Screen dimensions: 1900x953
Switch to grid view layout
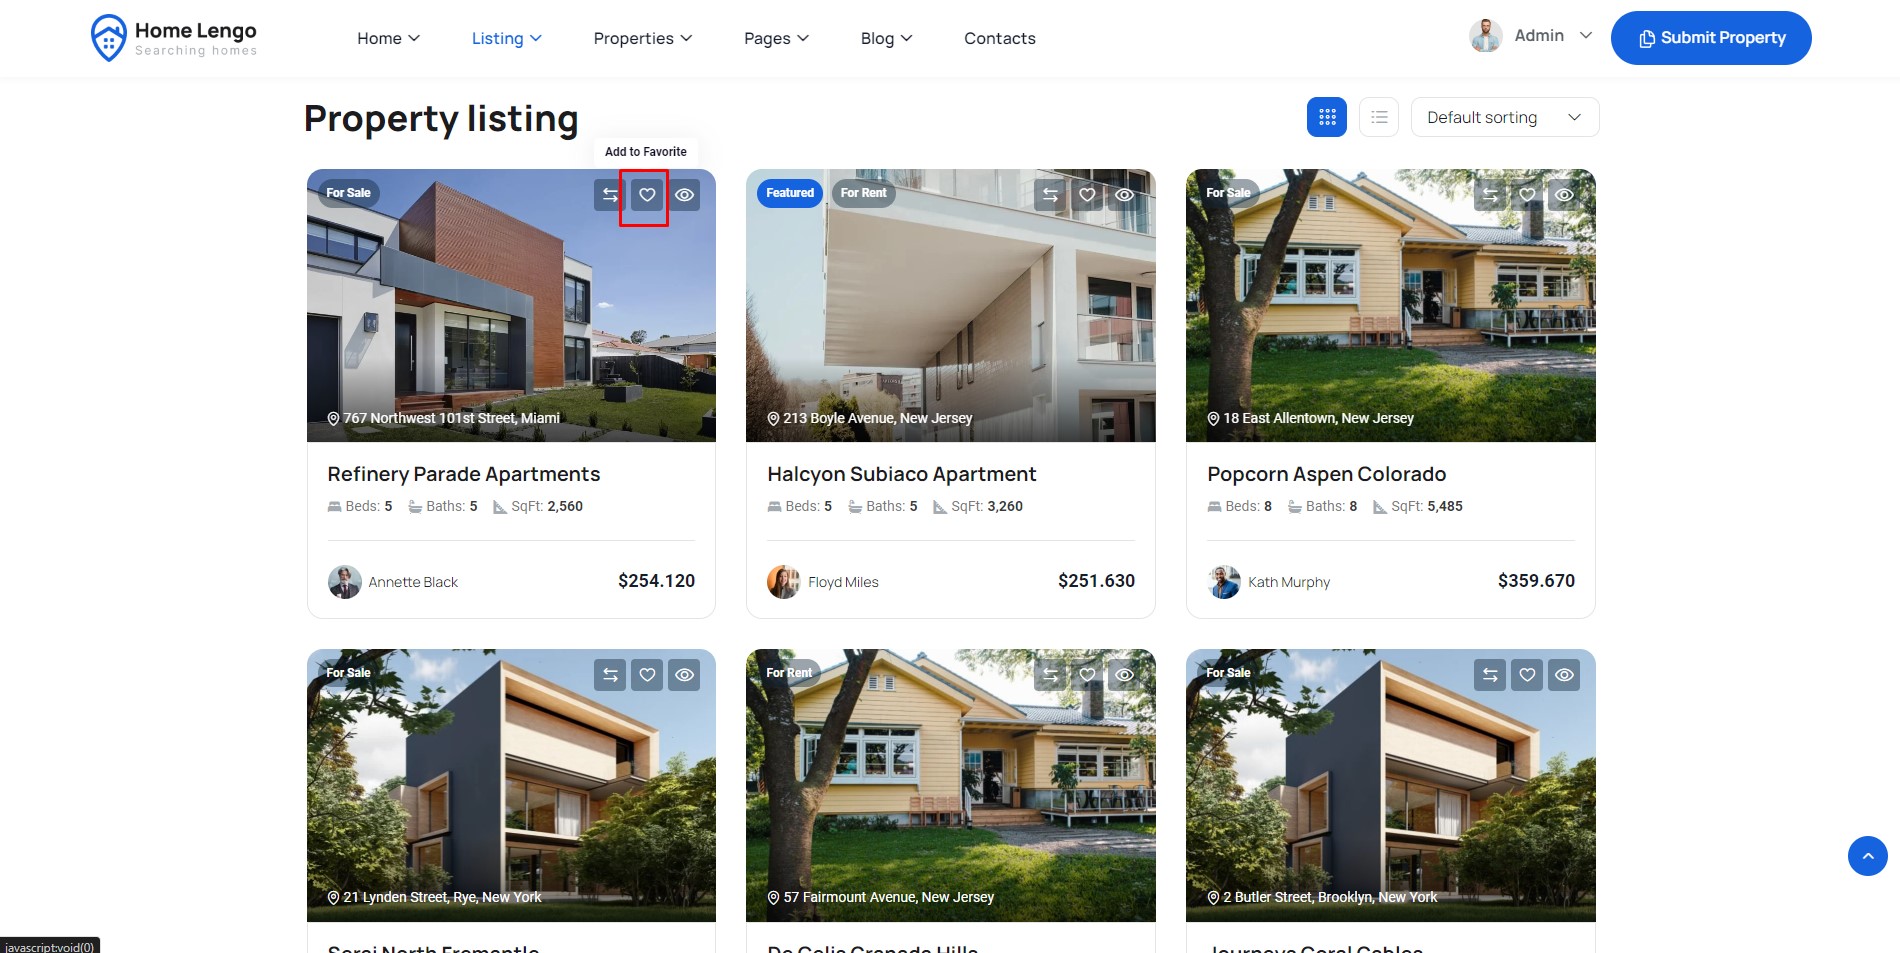1327,117
